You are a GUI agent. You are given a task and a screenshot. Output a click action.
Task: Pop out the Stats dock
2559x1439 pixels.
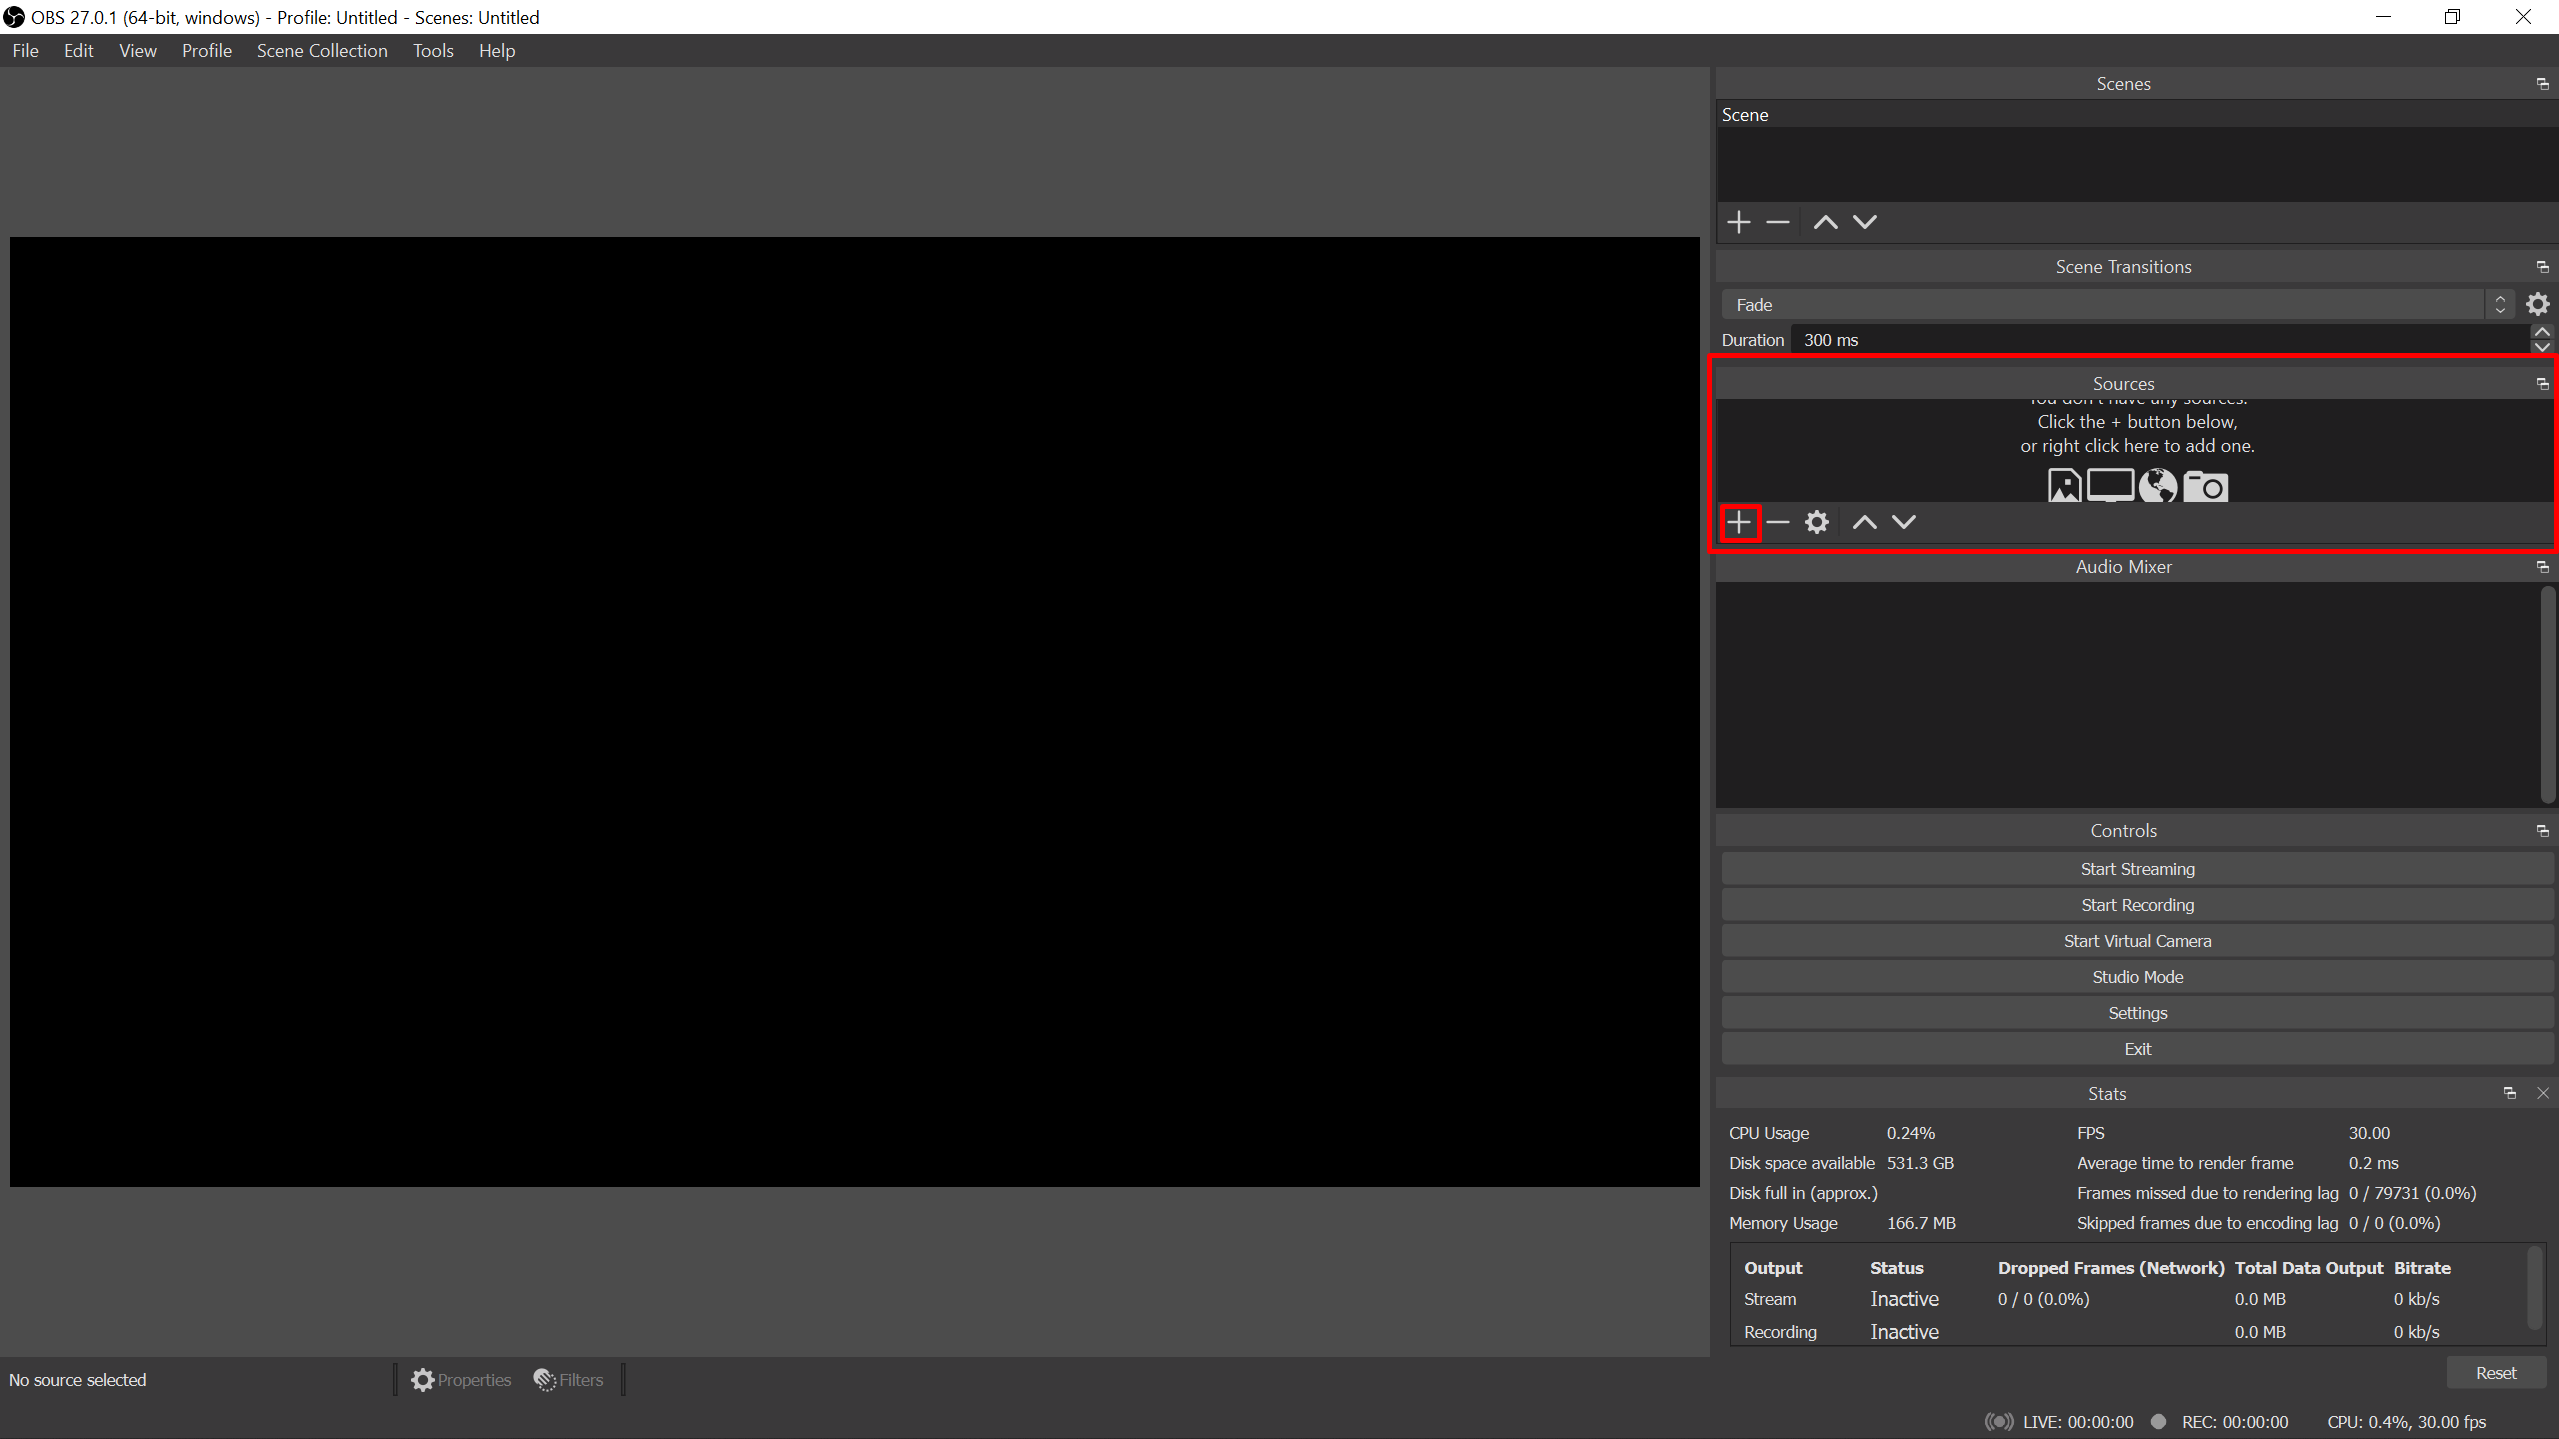(x=2510, y=1093)
